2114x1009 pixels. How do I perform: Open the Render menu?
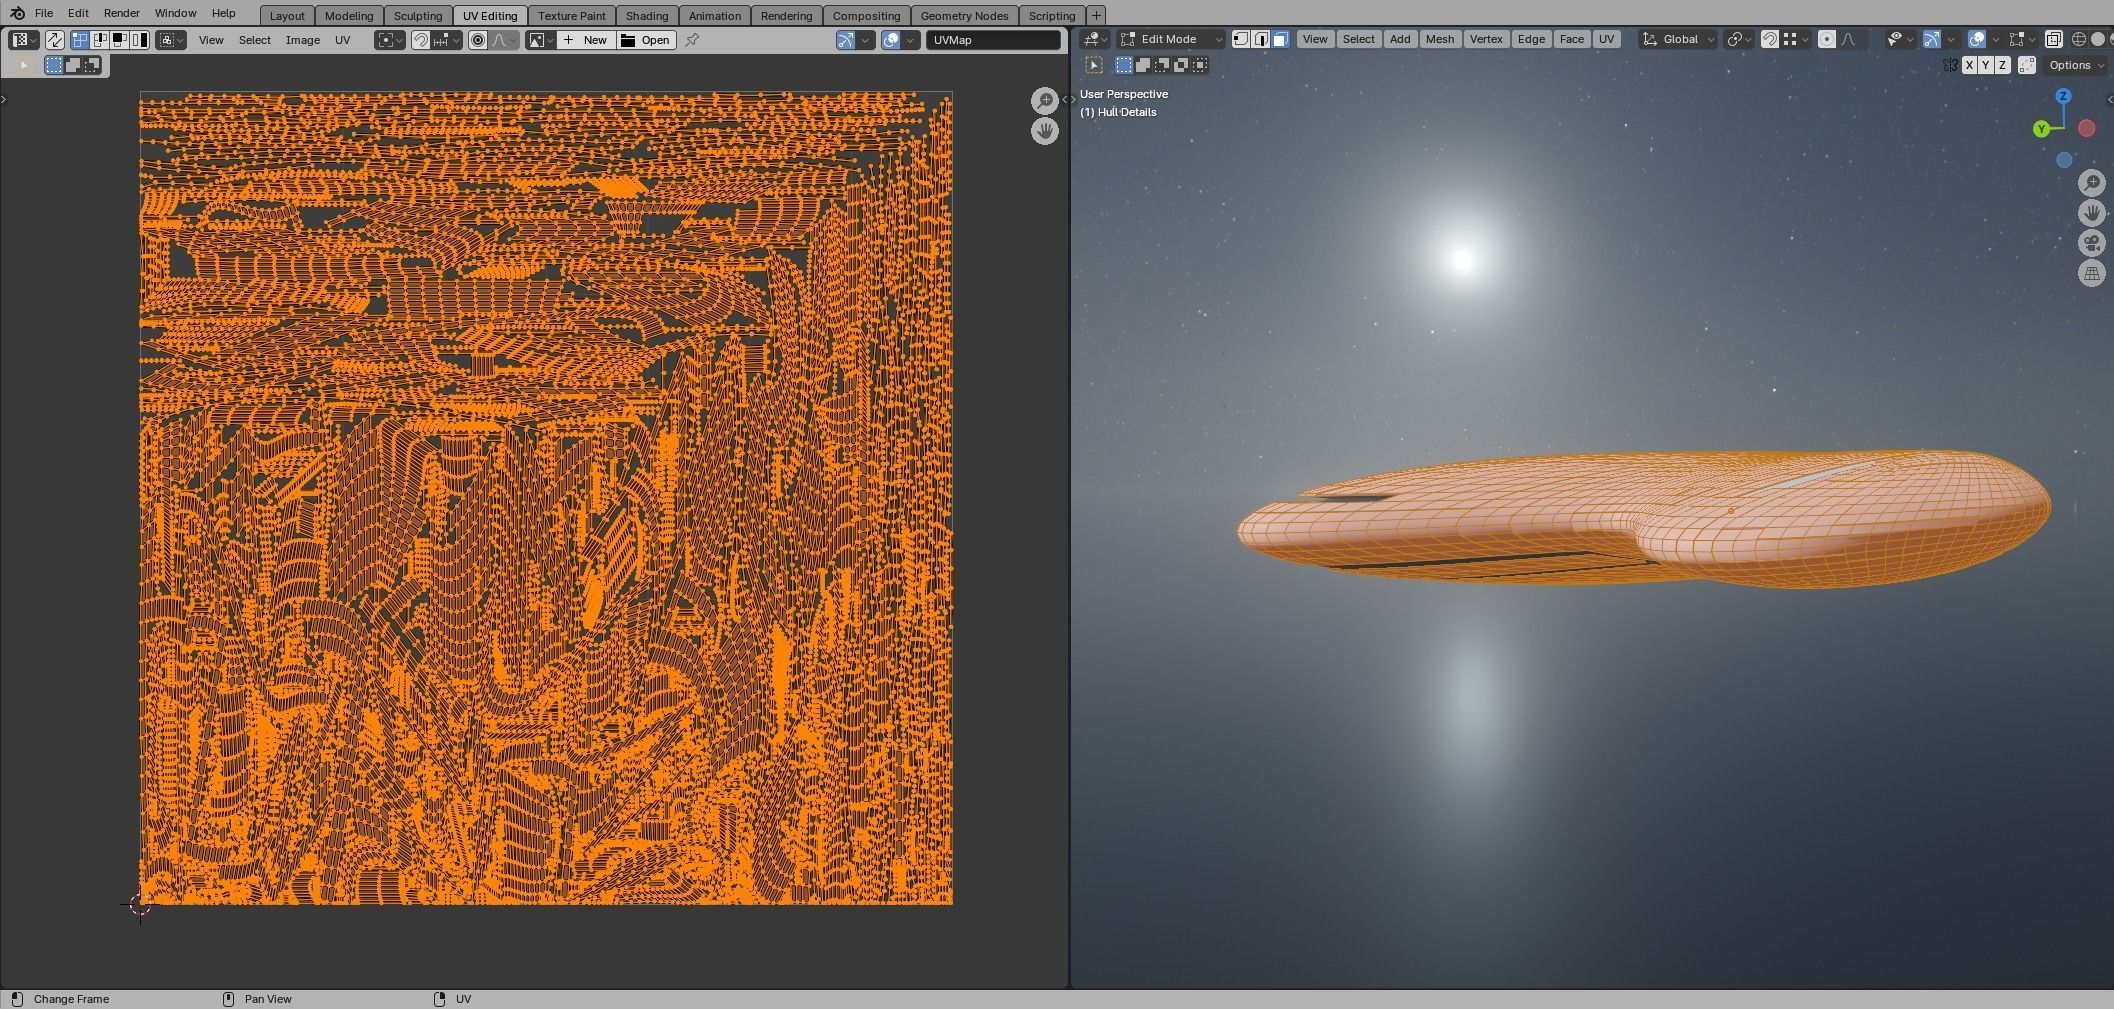pos(121,13)
